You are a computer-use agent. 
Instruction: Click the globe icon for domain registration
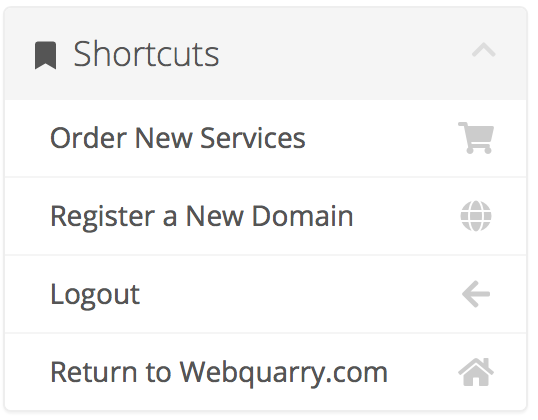tap(476, 216)
